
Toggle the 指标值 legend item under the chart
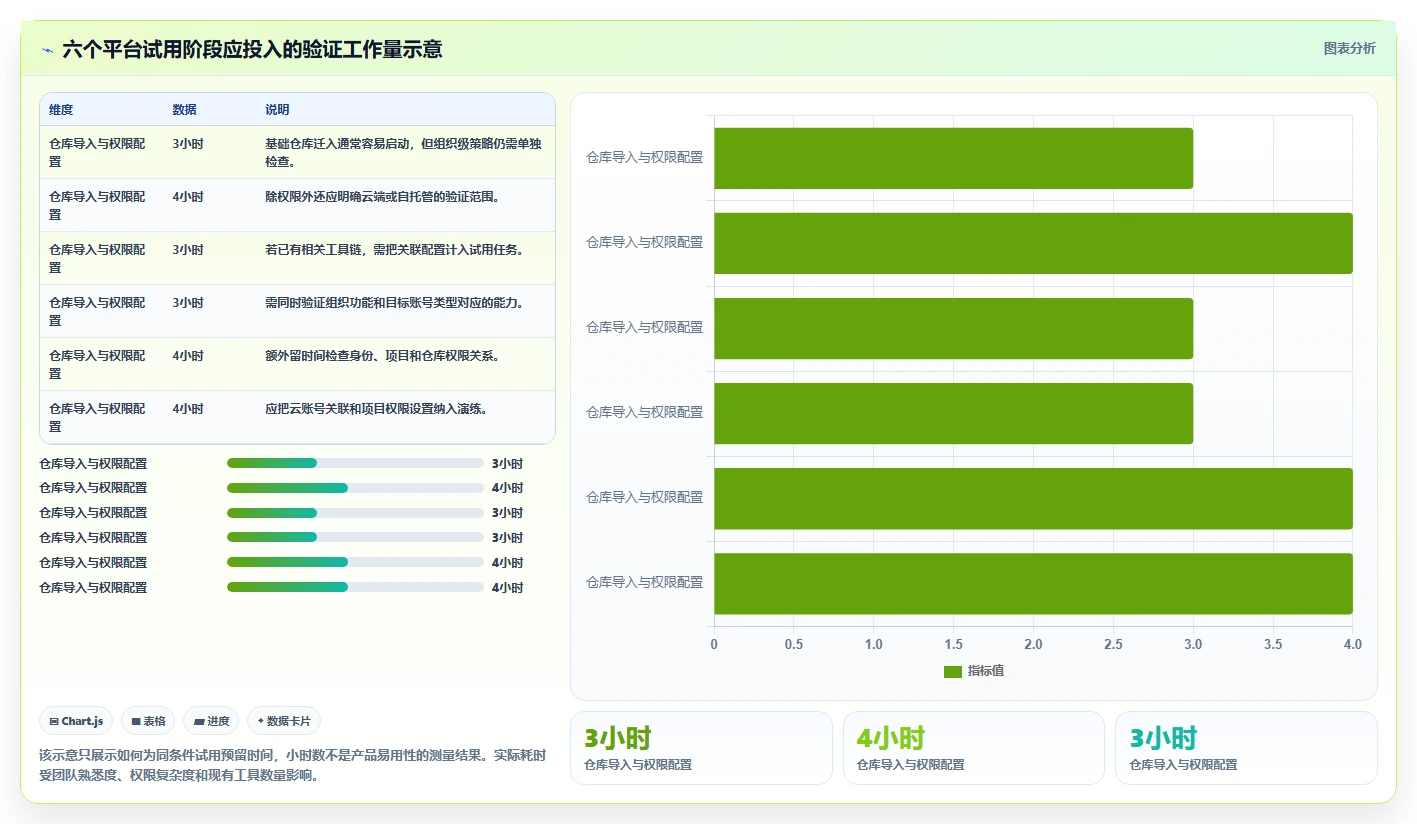point(974,671)
